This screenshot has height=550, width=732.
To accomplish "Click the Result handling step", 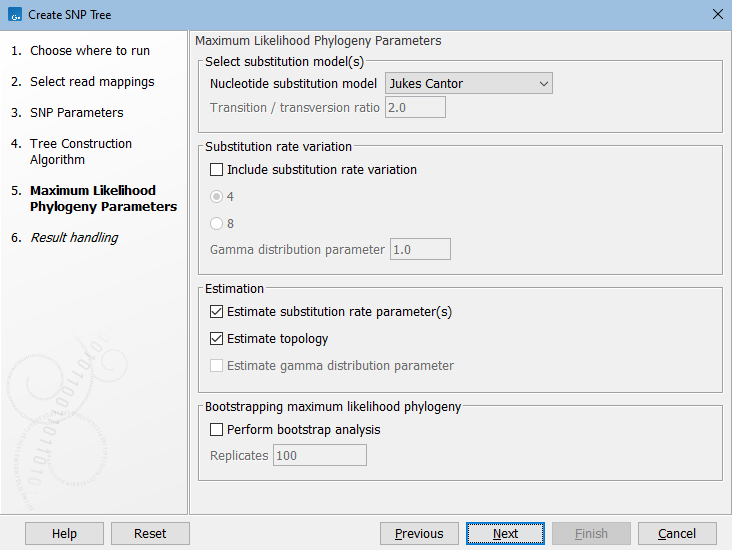I will [x=73, y=238].
